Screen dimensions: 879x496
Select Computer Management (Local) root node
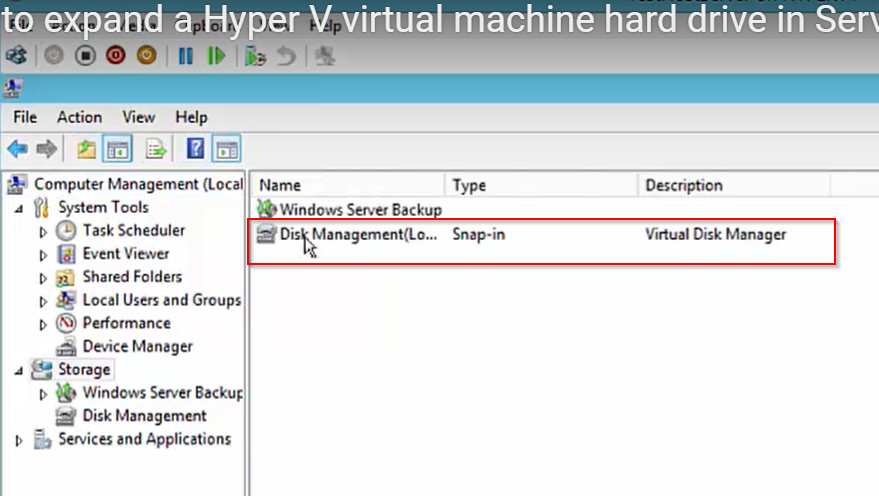pos(138,184)
